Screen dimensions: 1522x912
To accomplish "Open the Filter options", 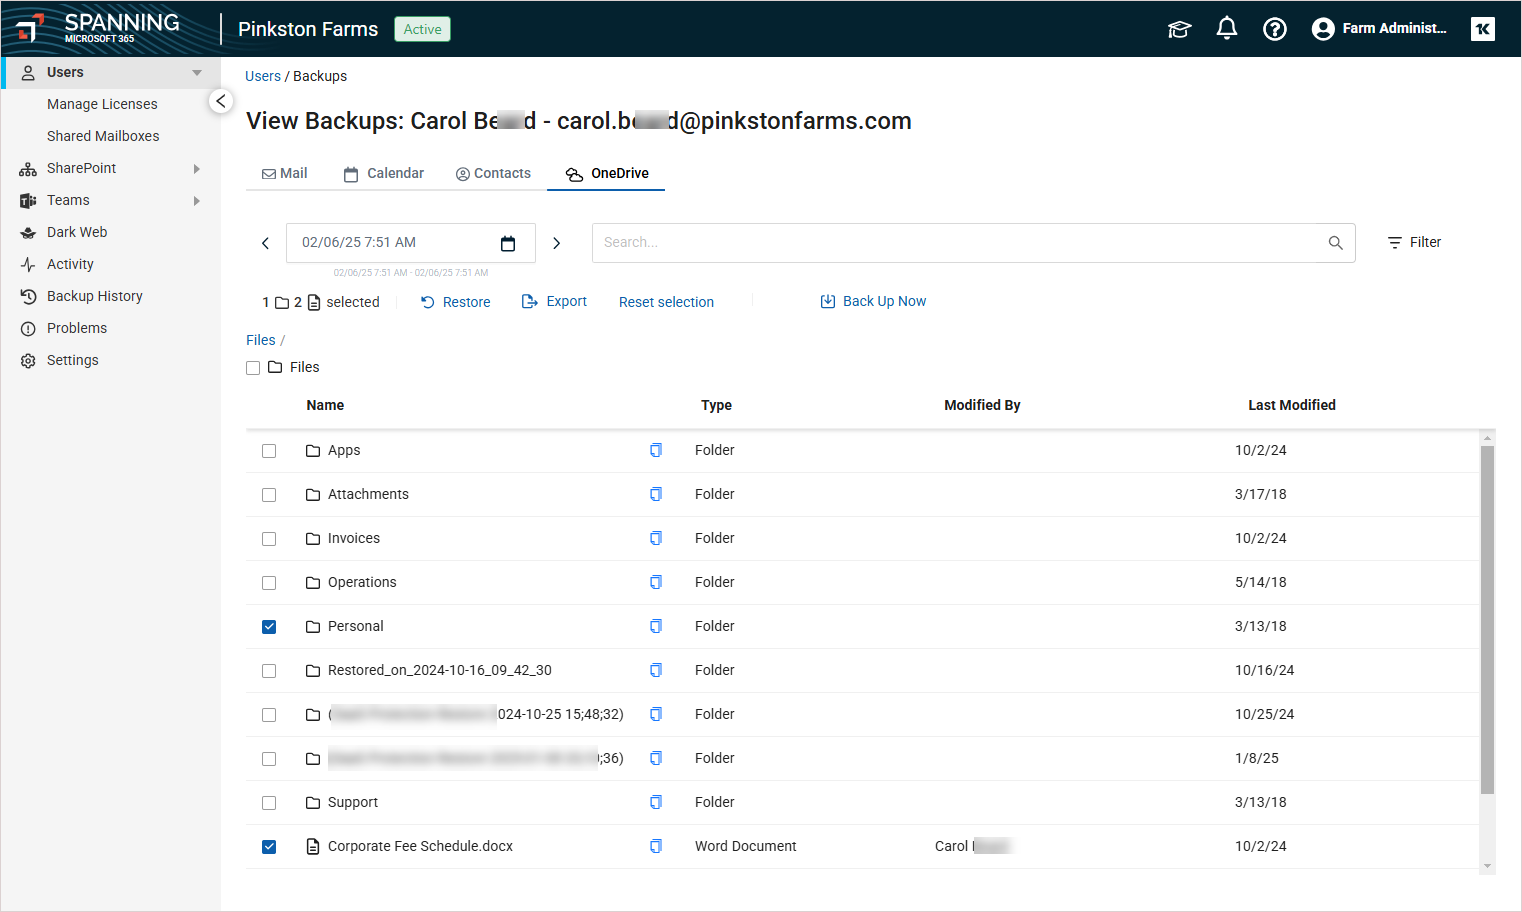I will (1414, 242).
